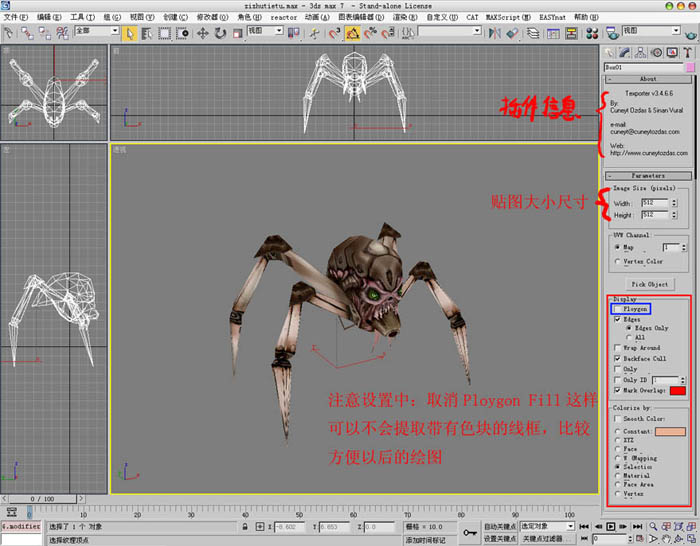700x546 pixels.
Task: Open the reactor menu
Action: tap(283, 17)
